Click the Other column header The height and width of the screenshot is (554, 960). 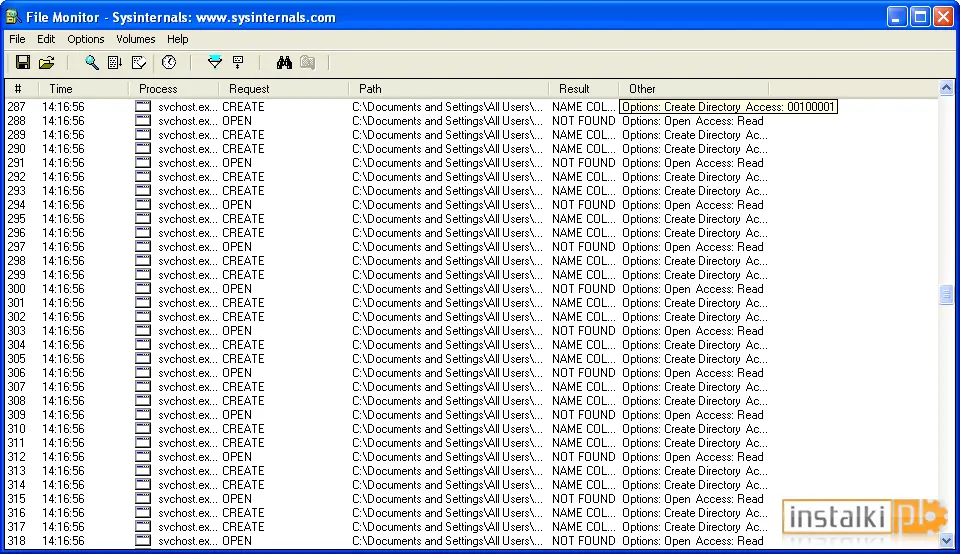[694, 89]
